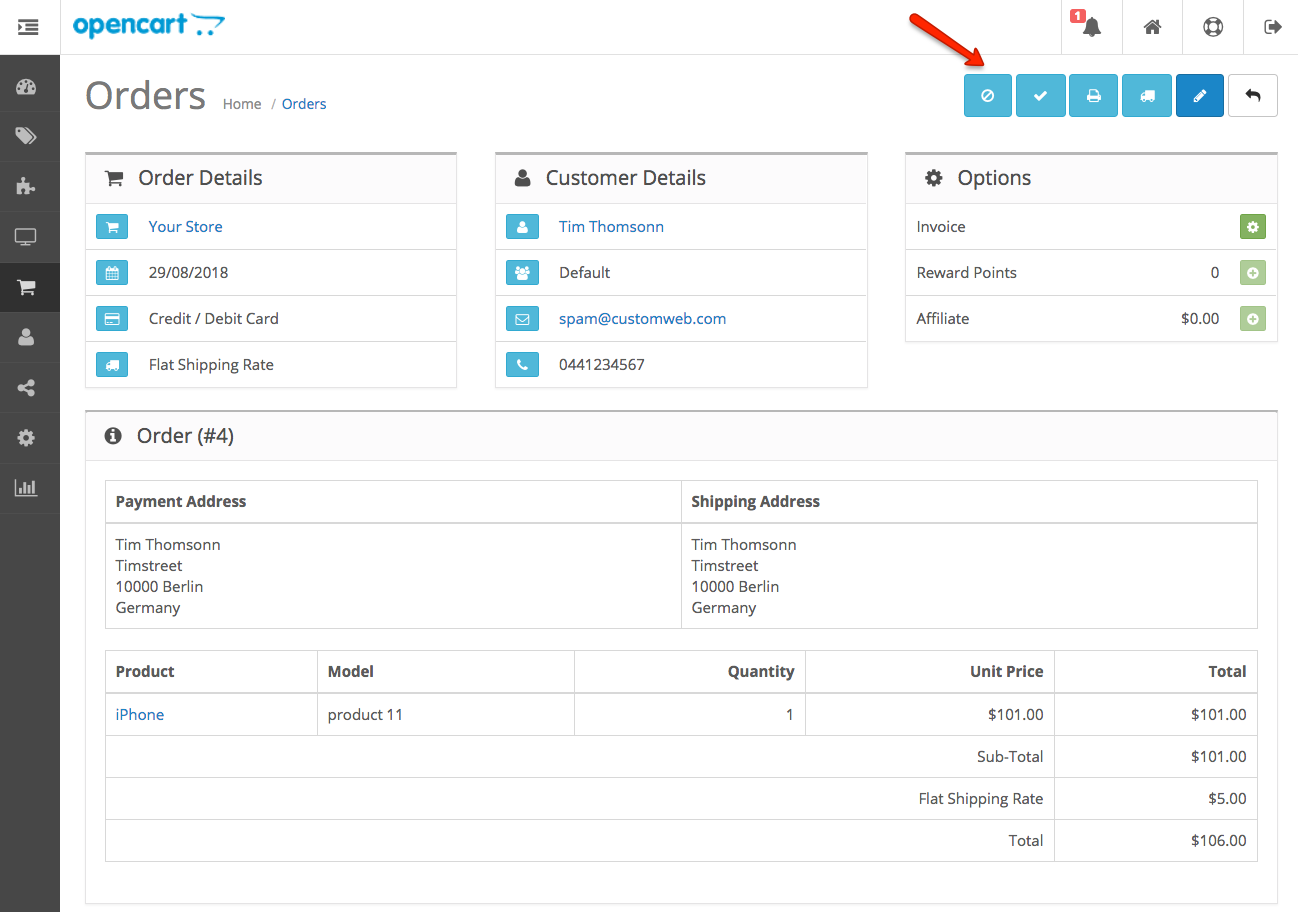The height and width of the screenshot is (912, 1298).
Task: Edit order with blue pencil button
Action: [1199, 96]
